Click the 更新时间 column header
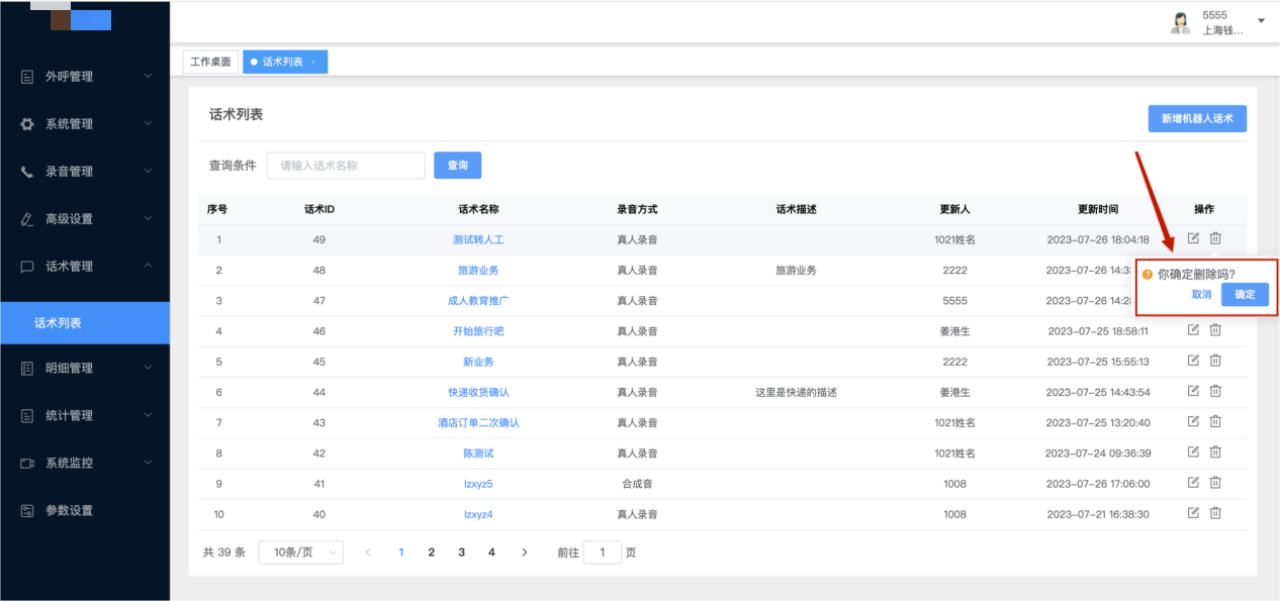 [x=1097, y=209]
